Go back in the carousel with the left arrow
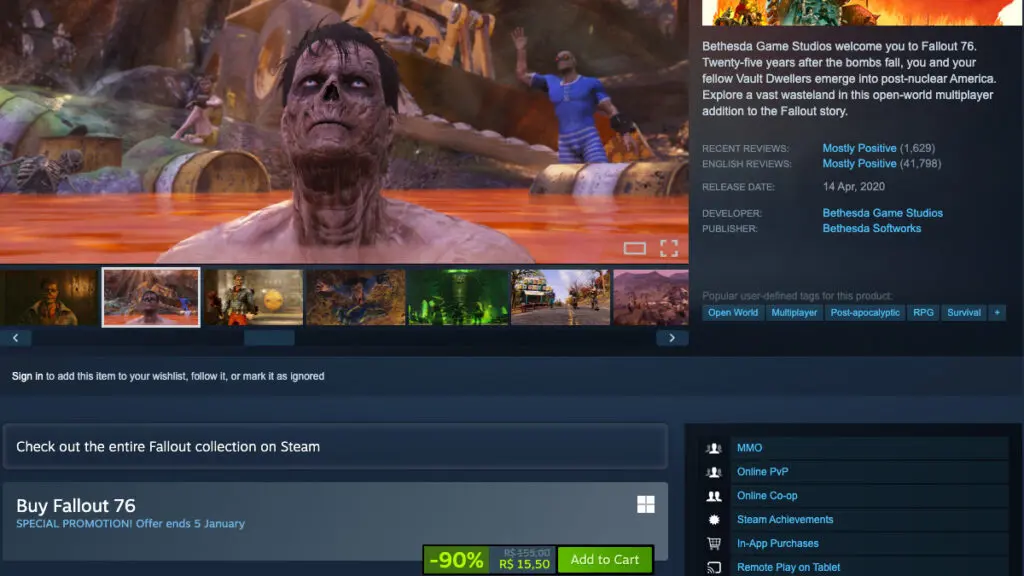The image size is (1024, 576). 16,337
